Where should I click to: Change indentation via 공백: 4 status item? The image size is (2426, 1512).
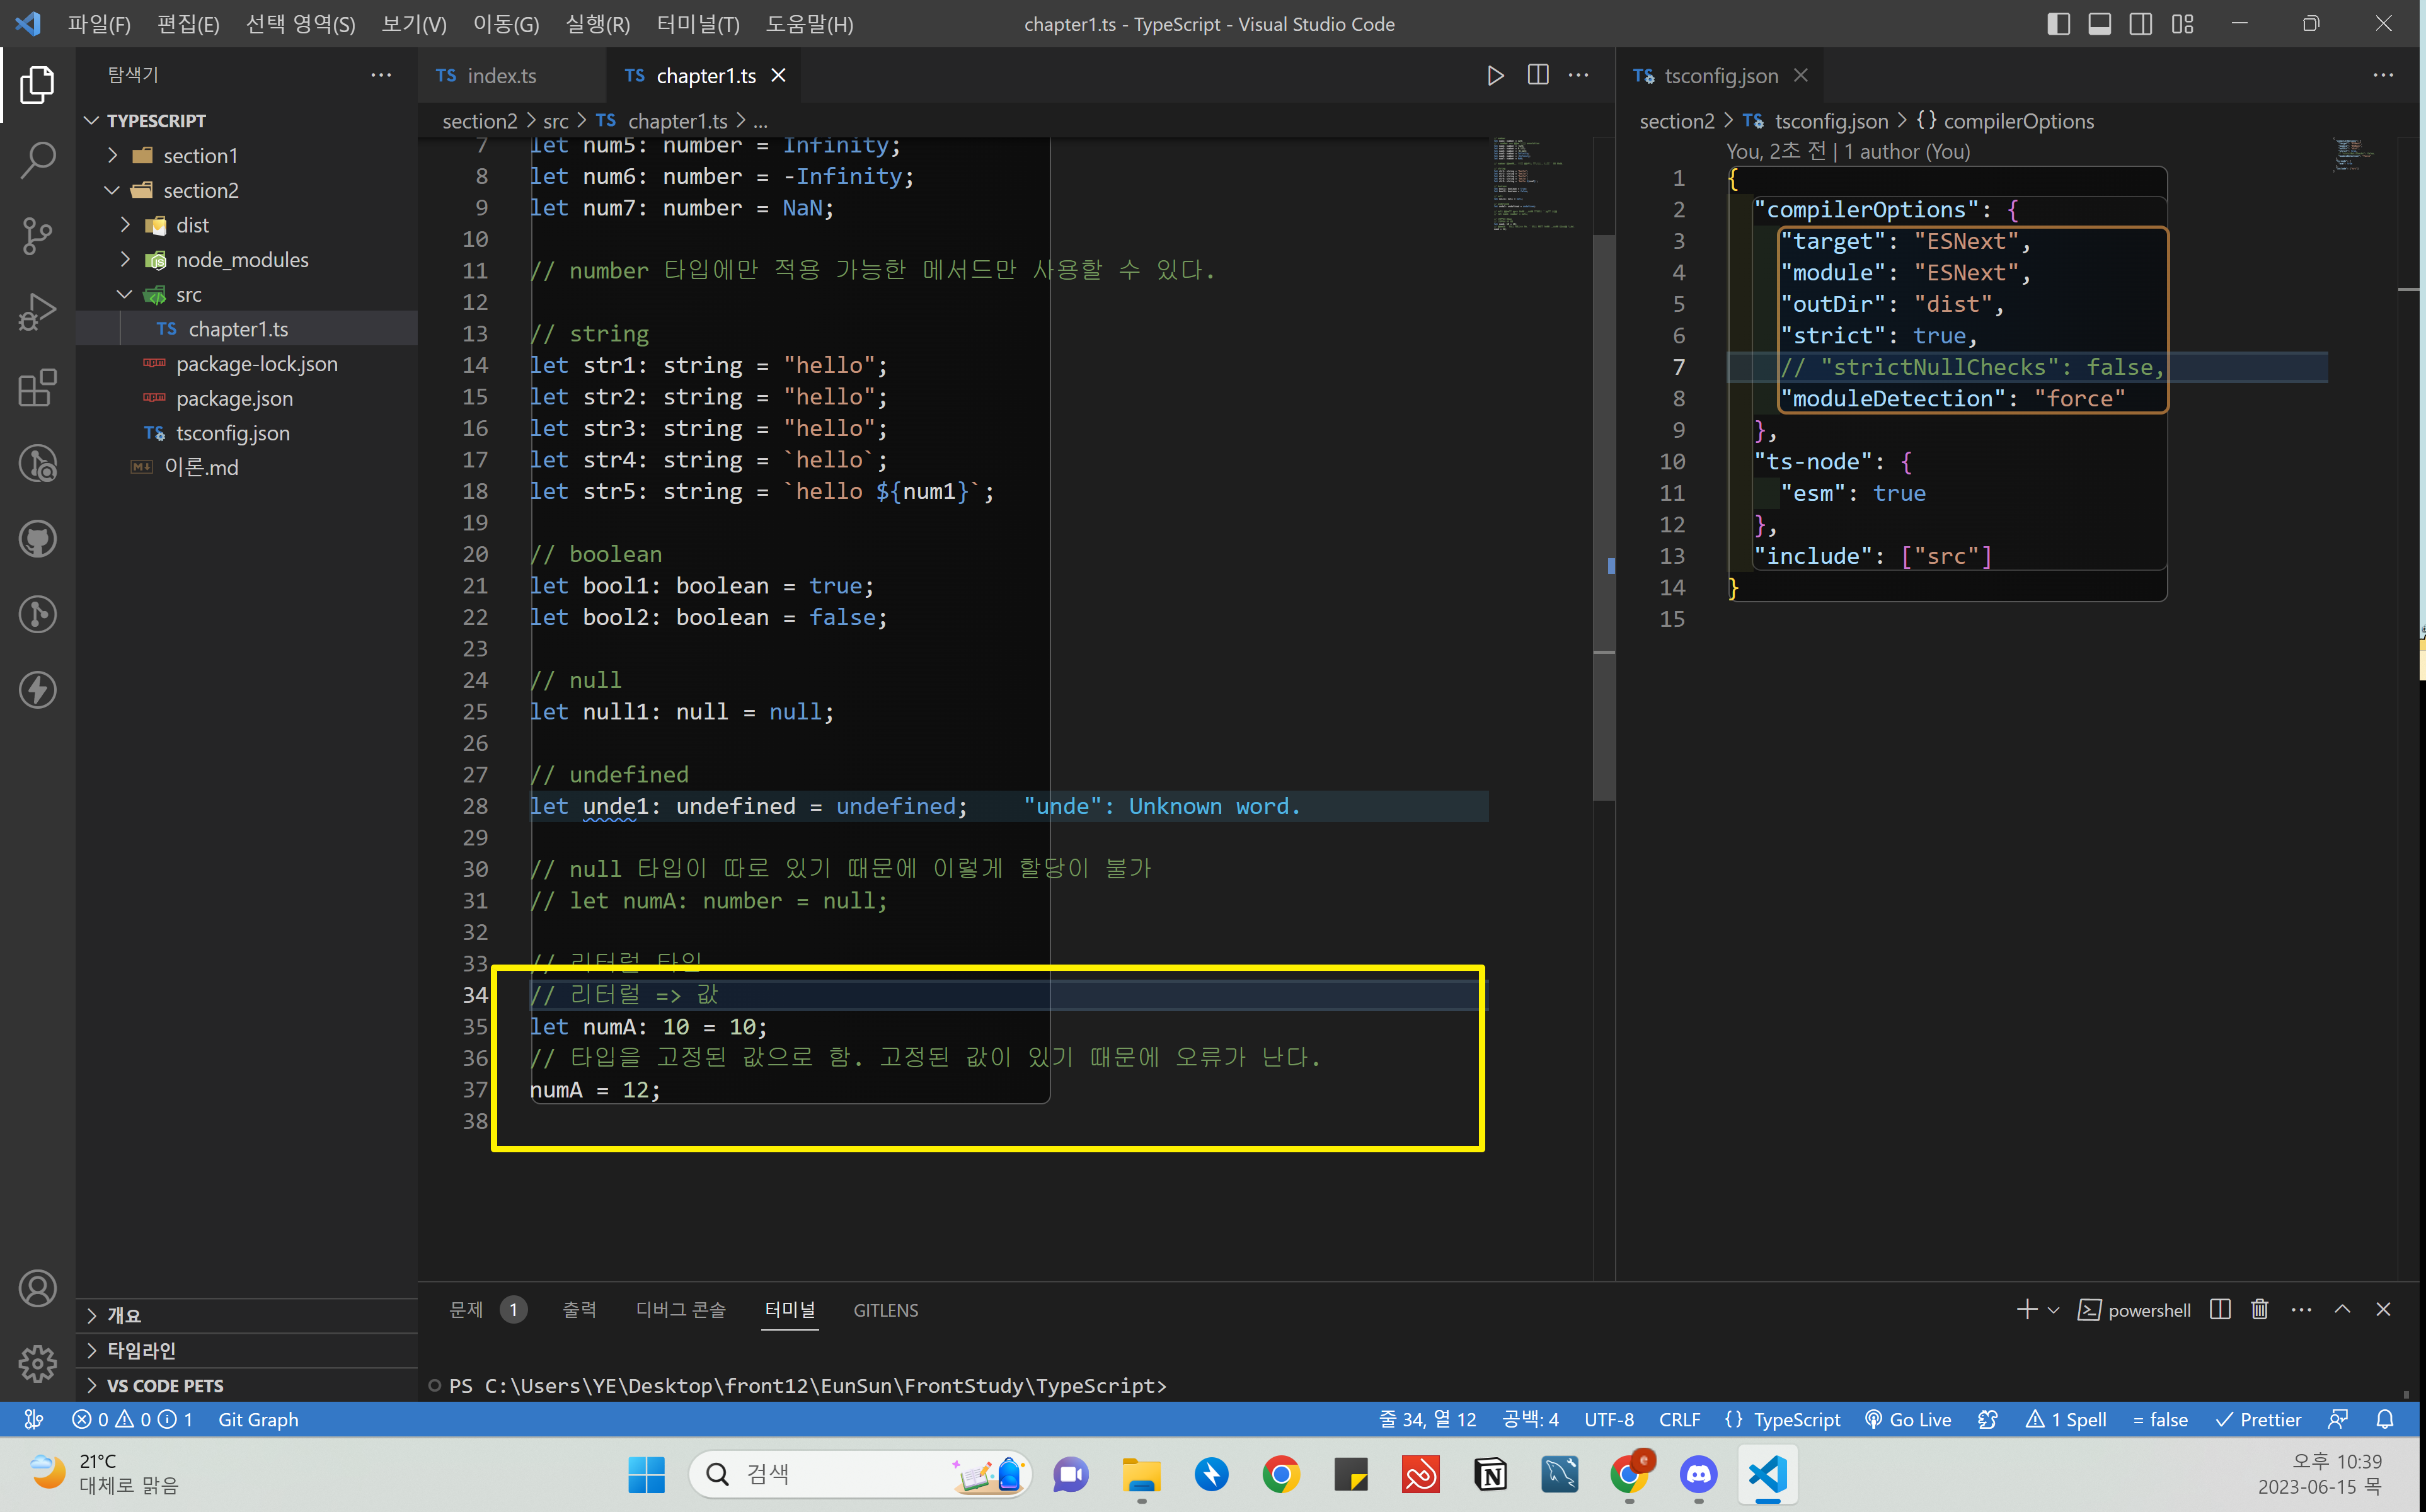1530,1419
